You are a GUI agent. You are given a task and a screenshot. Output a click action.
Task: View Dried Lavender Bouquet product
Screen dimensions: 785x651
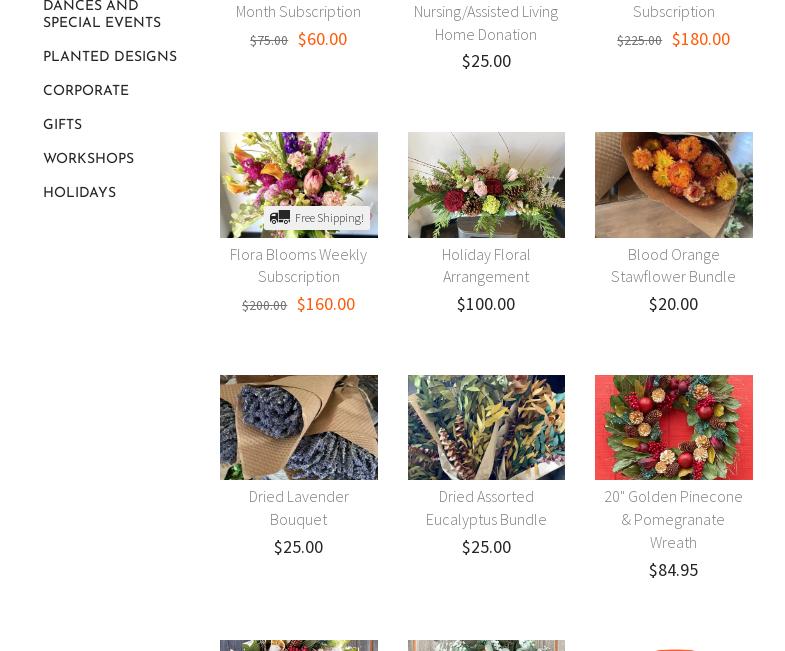pyautogui.click(x=298, y=507)
